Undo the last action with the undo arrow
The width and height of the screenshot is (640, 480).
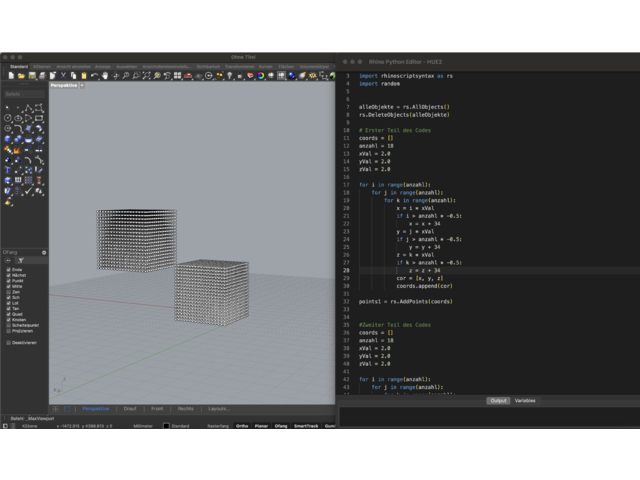94,76
